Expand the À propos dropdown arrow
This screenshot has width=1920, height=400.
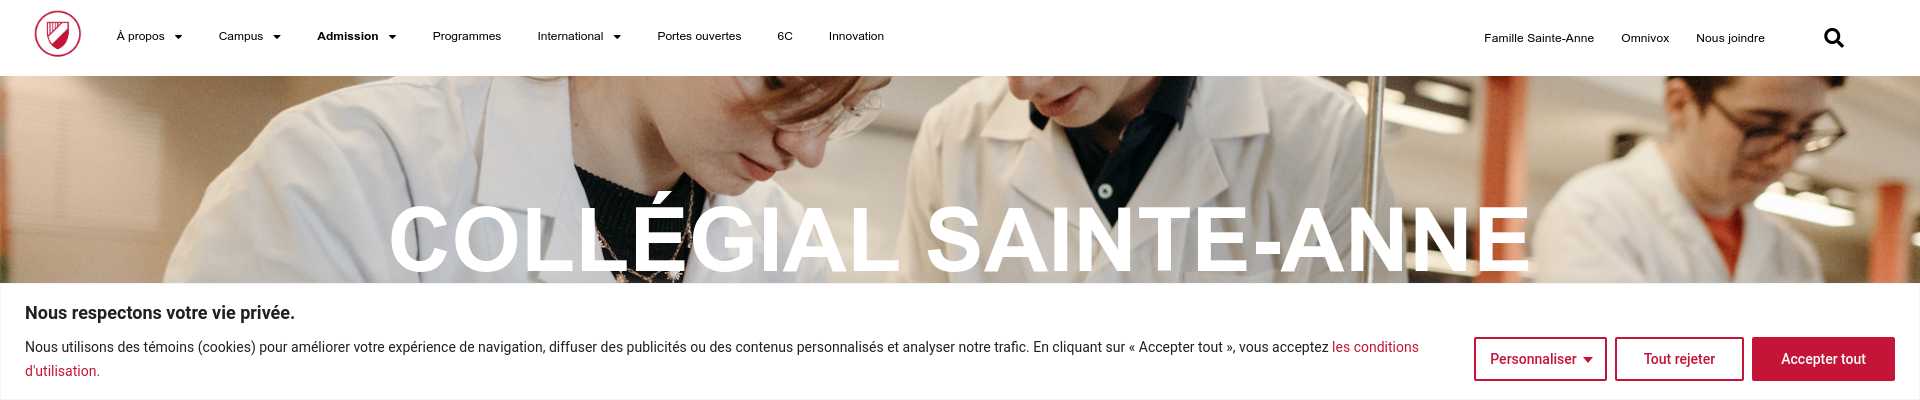coord(178,37)
